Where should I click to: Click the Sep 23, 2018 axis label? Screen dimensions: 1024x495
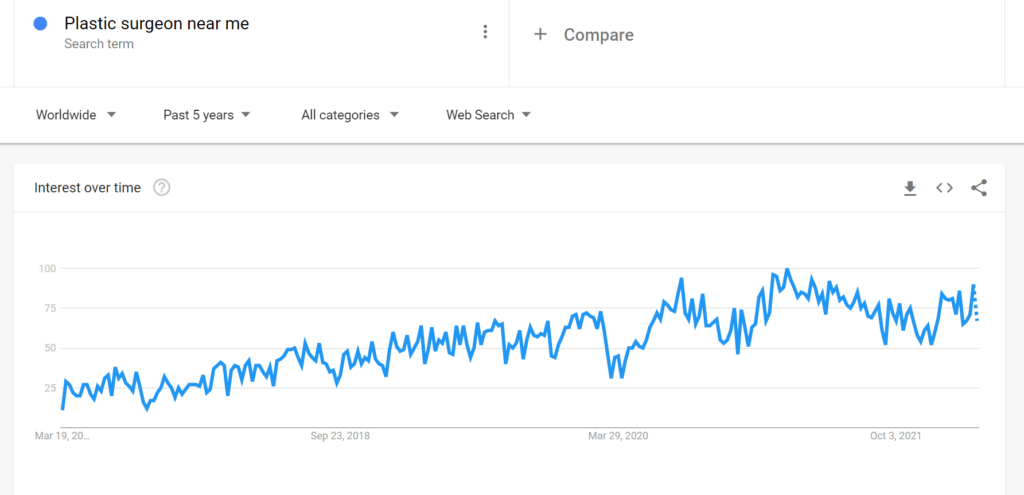340,436
